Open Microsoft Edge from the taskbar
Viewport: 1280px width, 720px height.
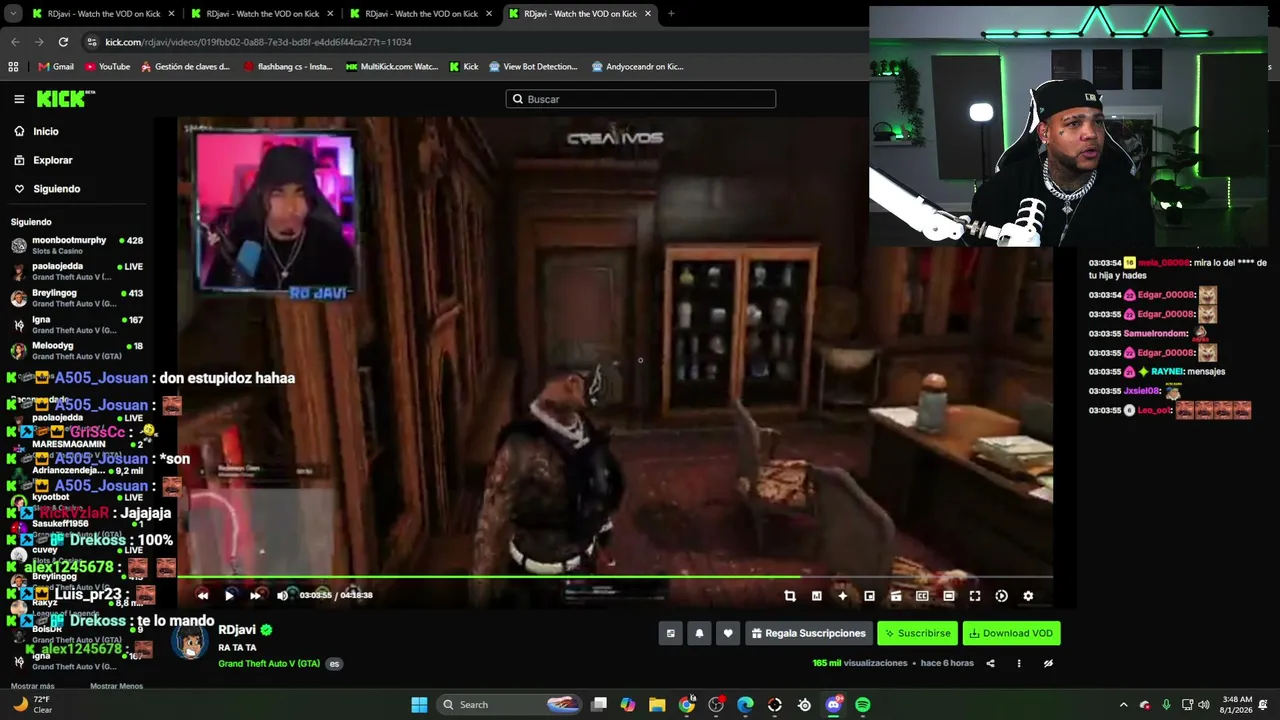[x=745, y=705]
